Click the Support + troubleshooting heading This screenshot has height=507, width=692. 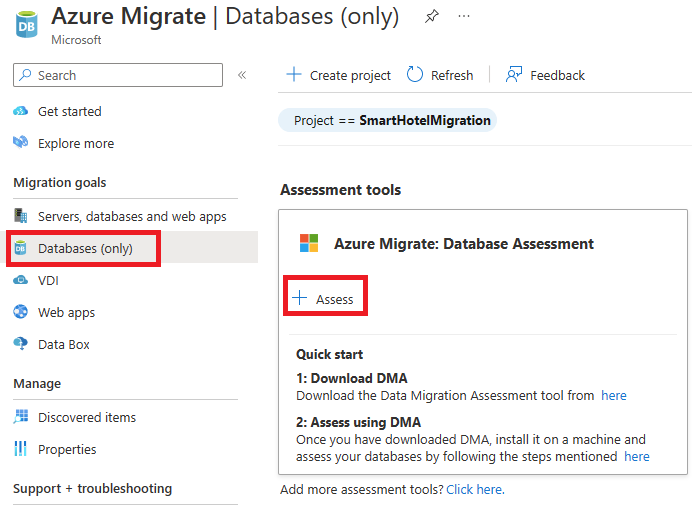coord(93,488)
